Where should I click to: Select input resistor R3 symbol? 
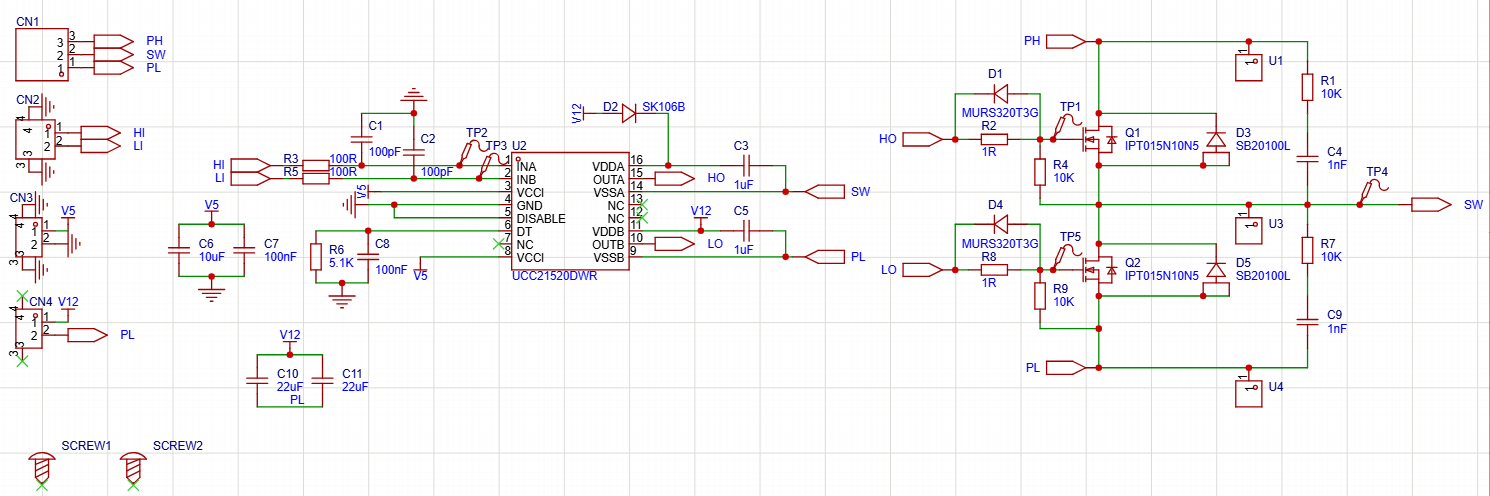316,165
